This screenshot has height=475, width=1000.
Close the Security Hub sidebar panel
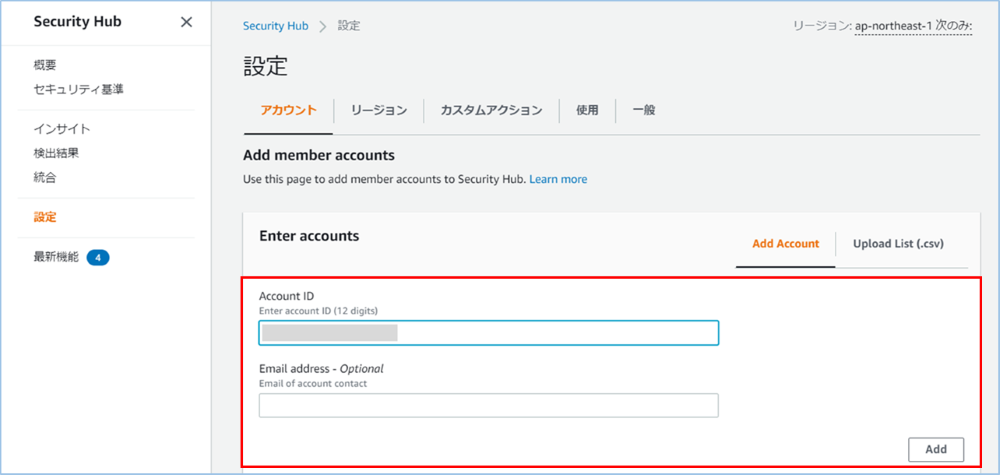(186, 22)
